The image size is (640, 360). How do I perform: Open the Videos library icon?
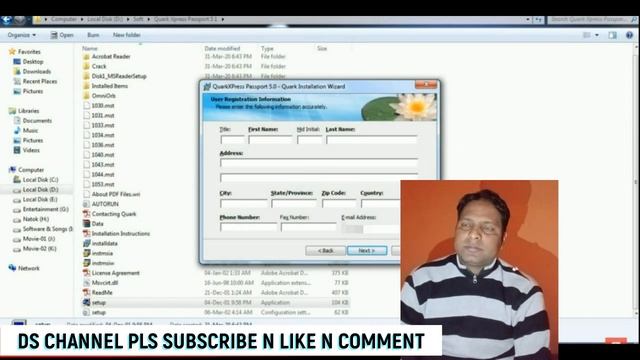(17, 150)
